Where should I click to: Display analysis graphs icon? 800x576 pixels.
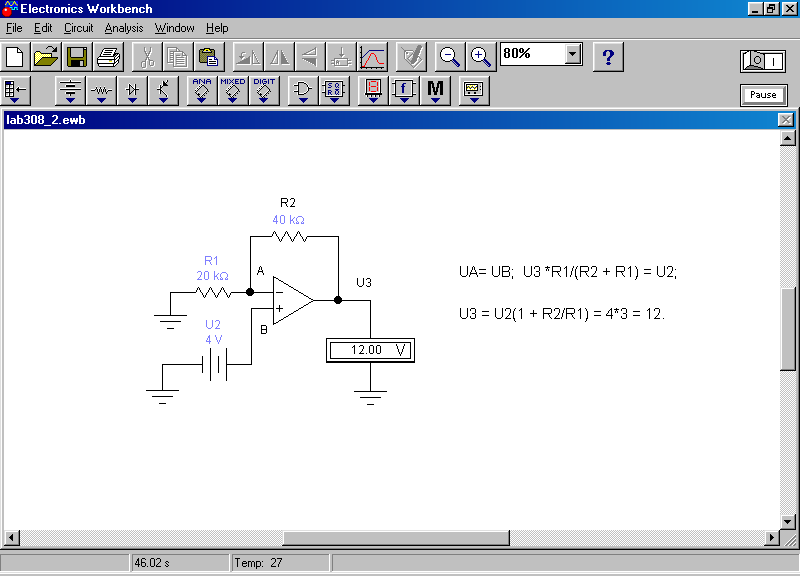click(372, 57)
